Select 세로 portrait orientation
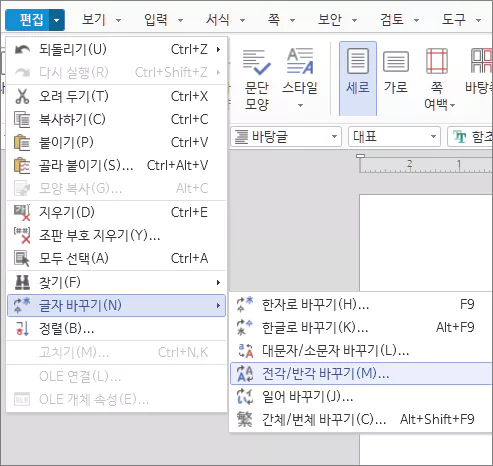Screen dimensions: 493x466 [358, 79]
